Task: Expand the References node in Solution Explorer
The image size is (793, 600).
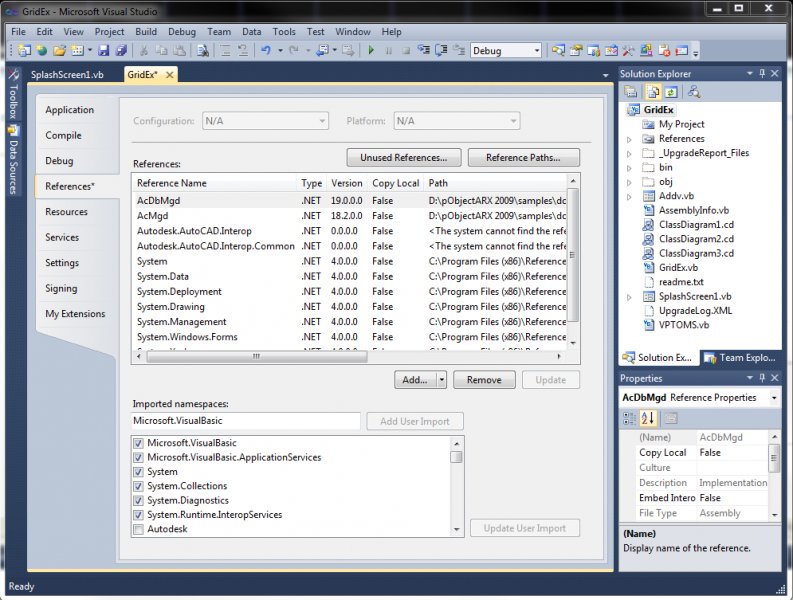Action: [x=629, y=139]
